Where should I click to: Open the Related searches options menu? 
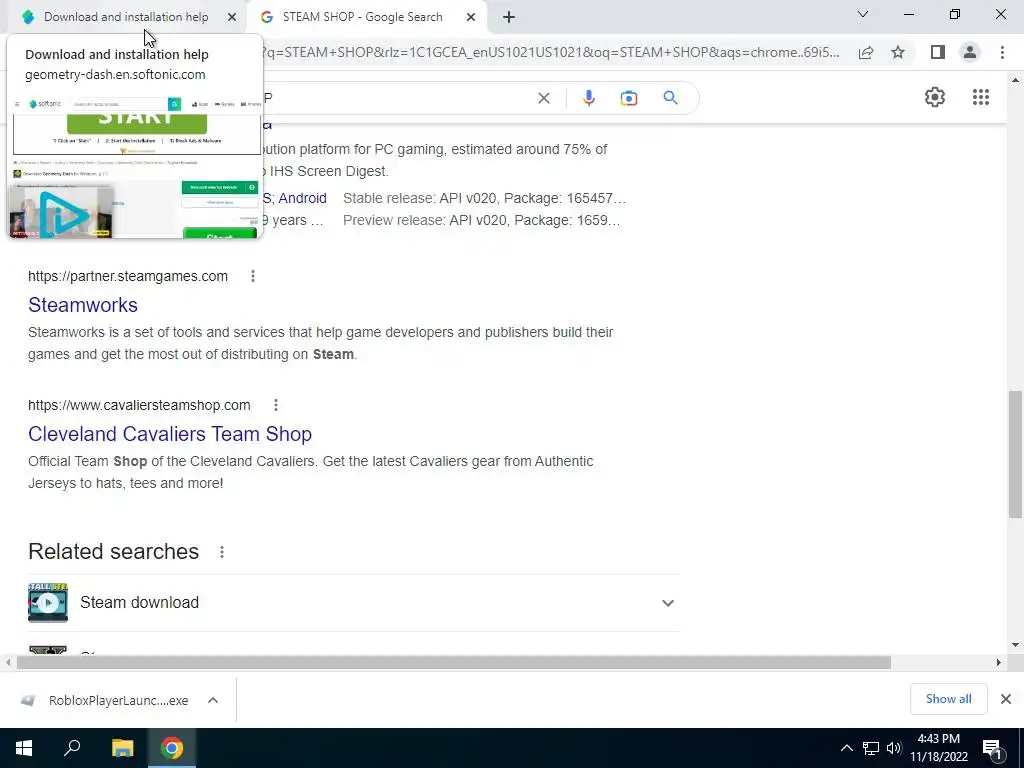(222, 552)
